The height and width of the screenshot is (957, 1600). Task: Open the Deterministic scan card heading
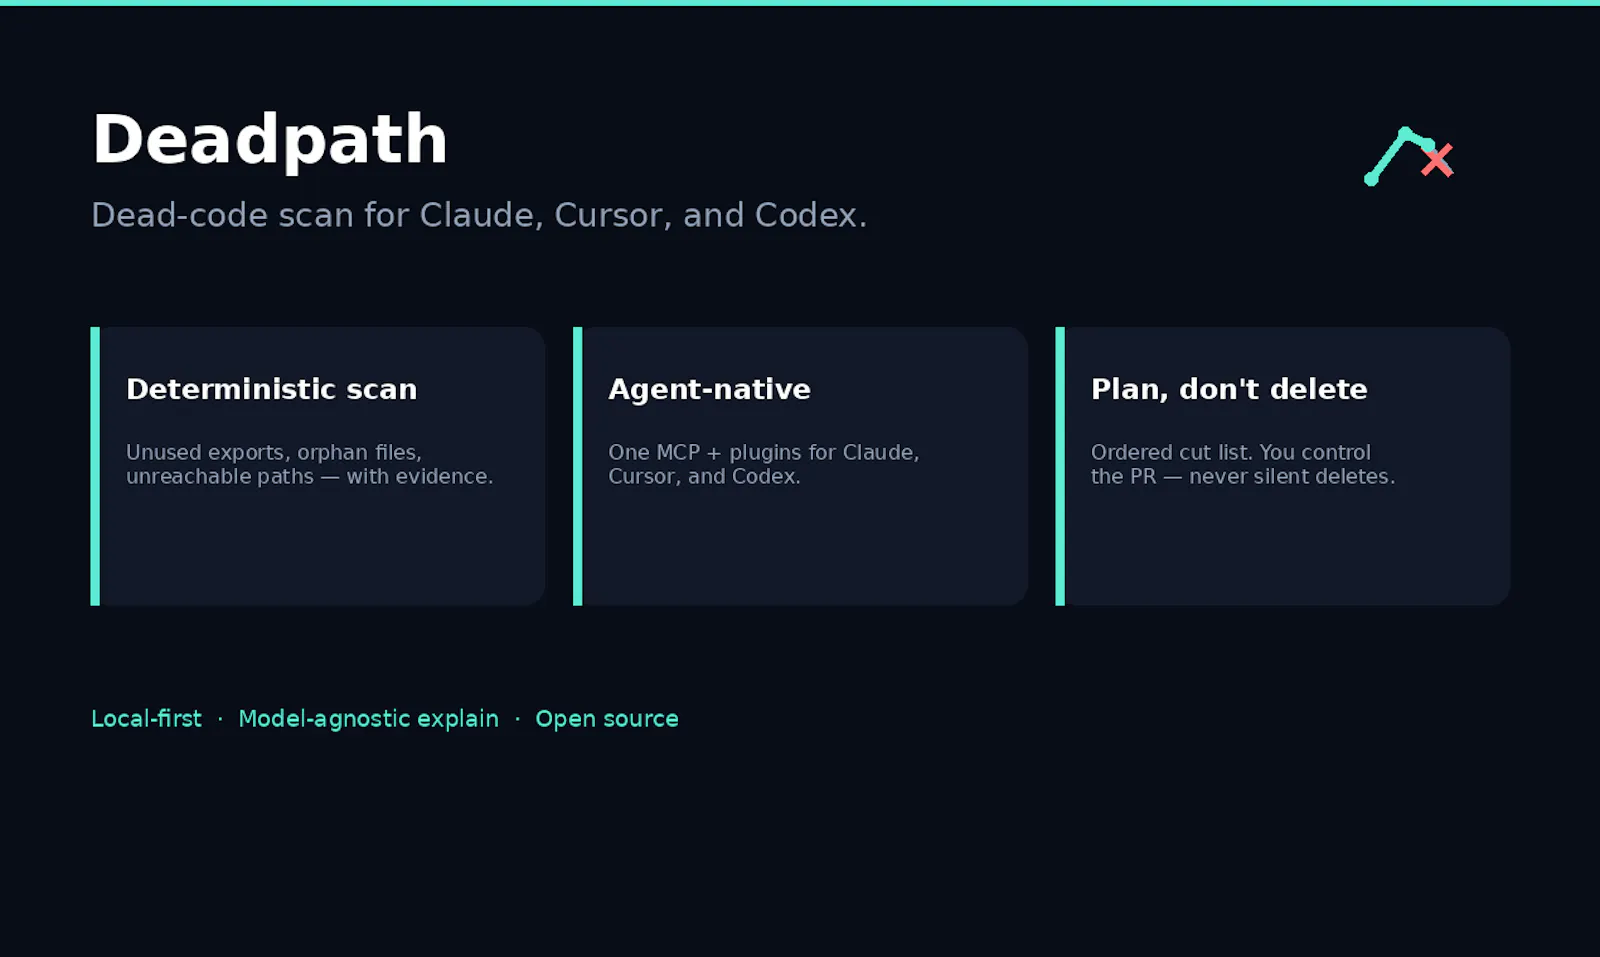point(271,389)
